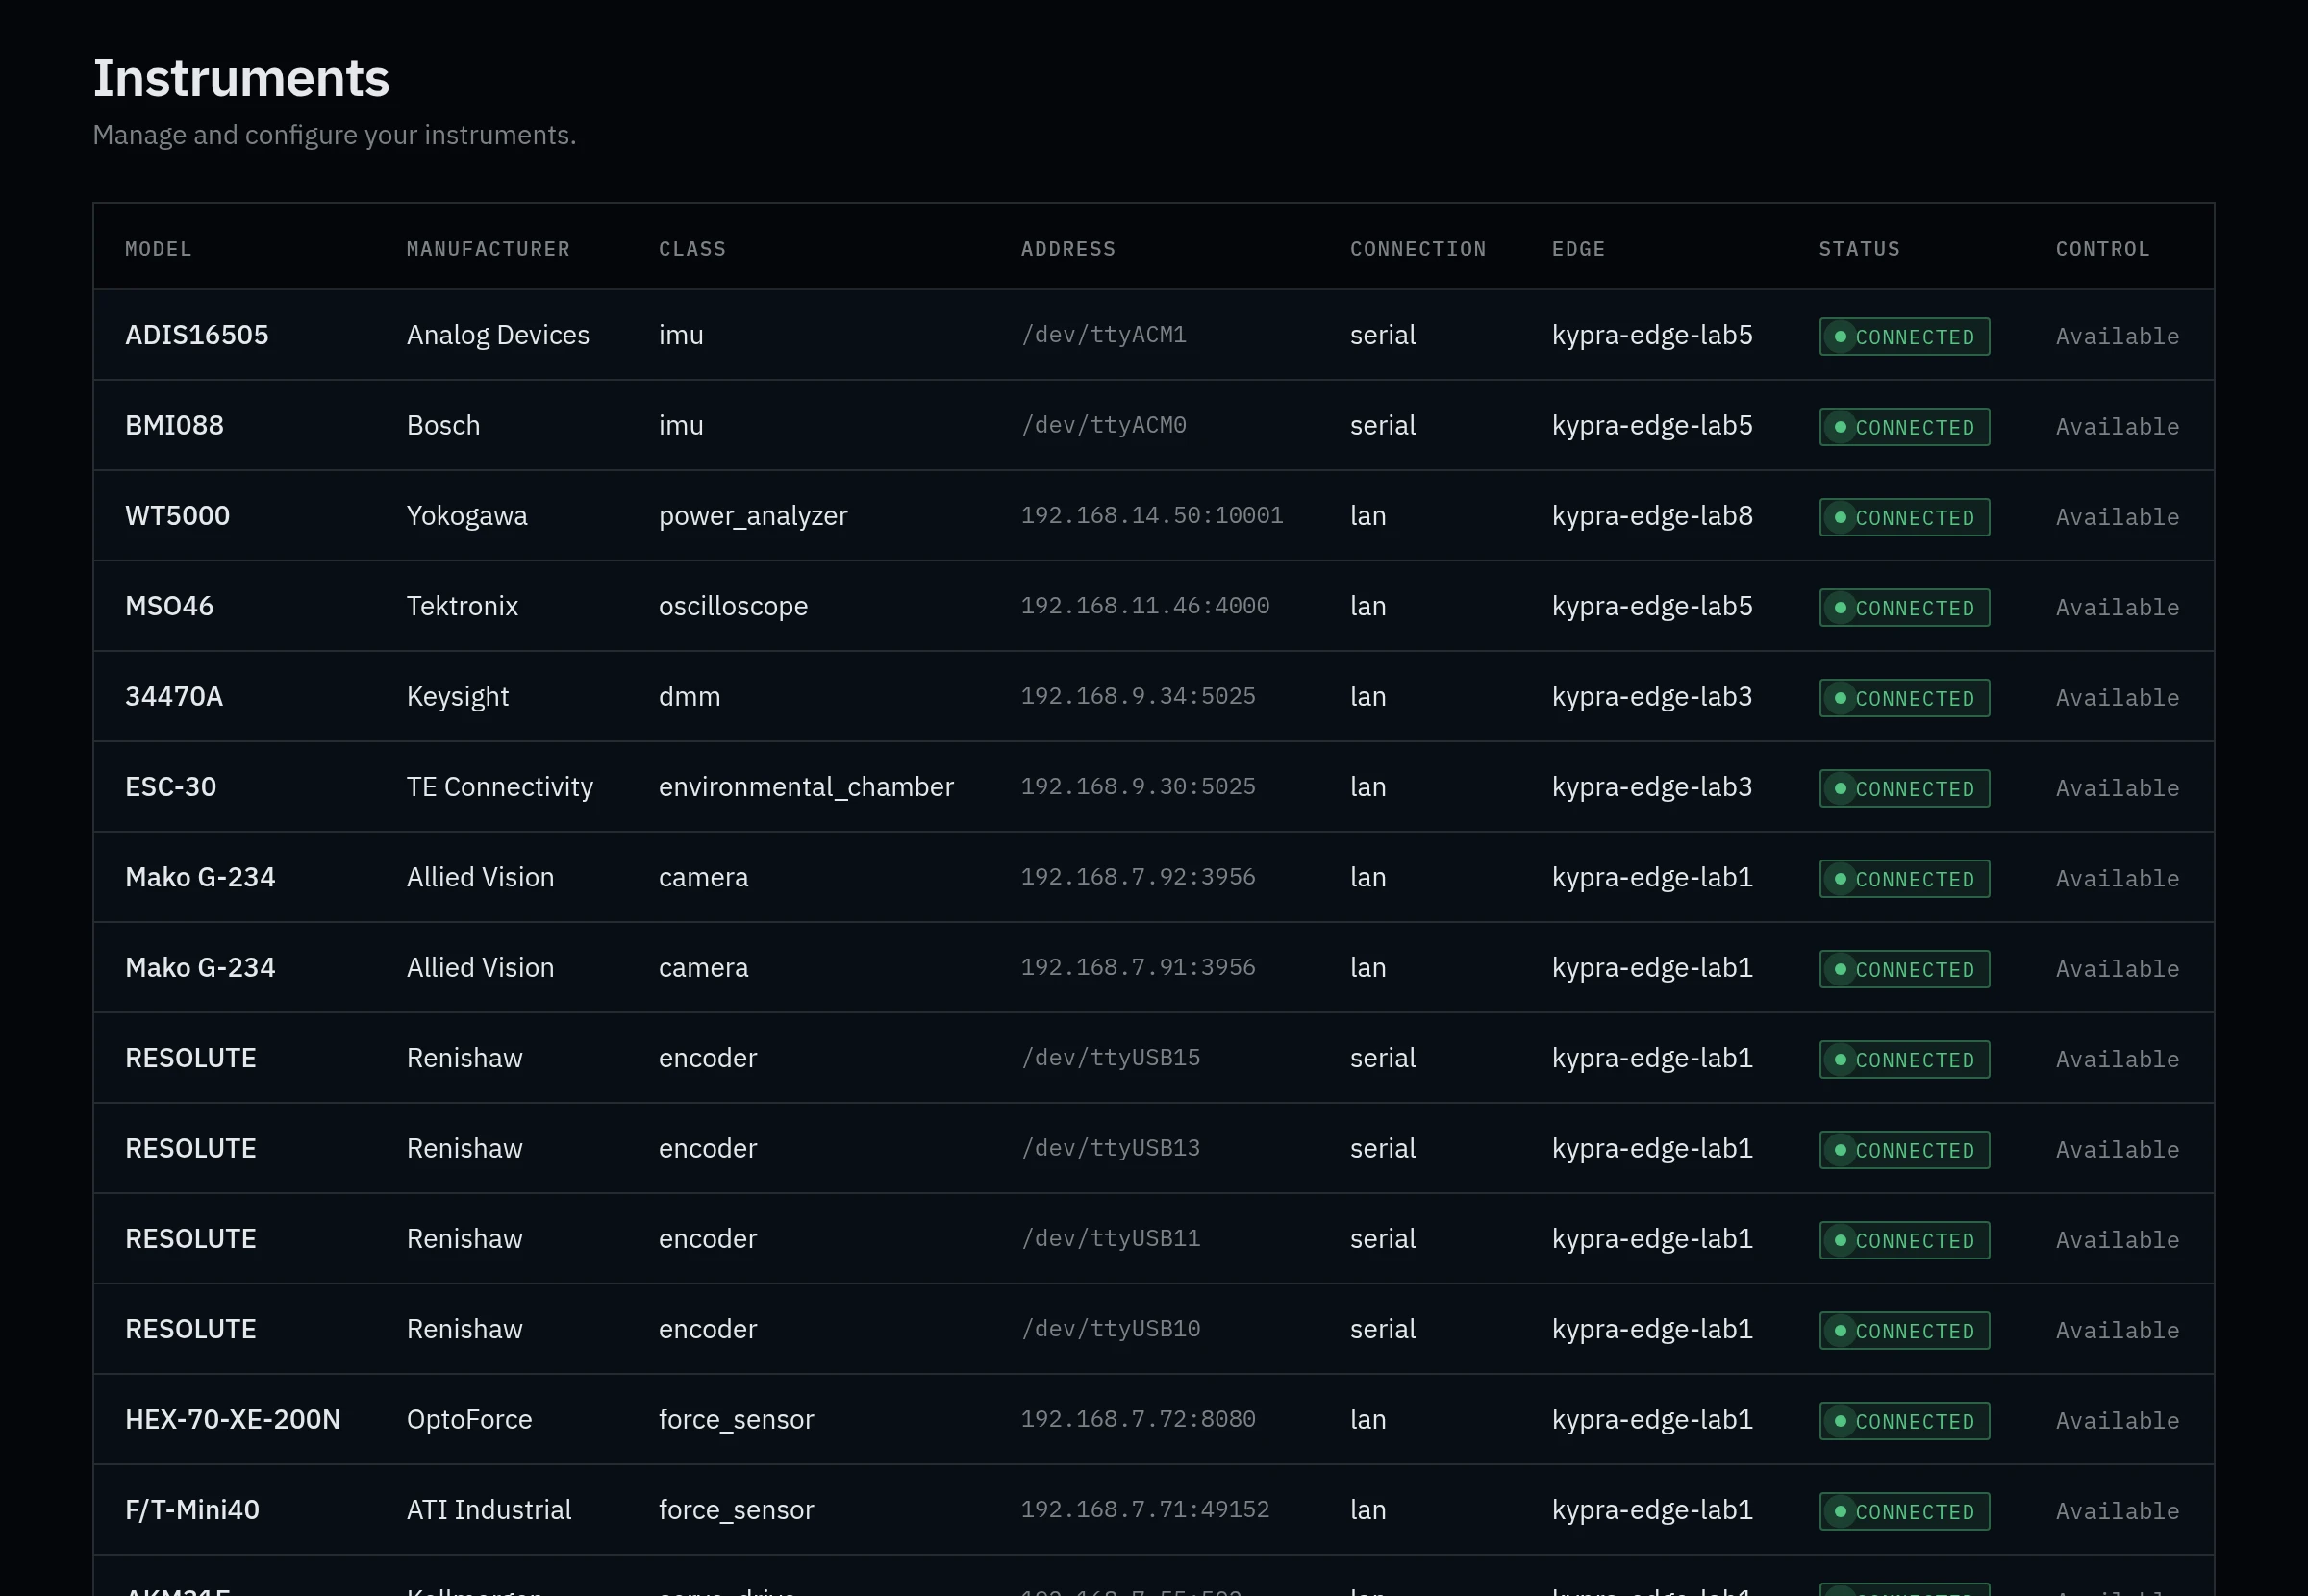Click the Instruments page heading
The height and width of the screenshot is (1596, 2308).
pos(241,78)
